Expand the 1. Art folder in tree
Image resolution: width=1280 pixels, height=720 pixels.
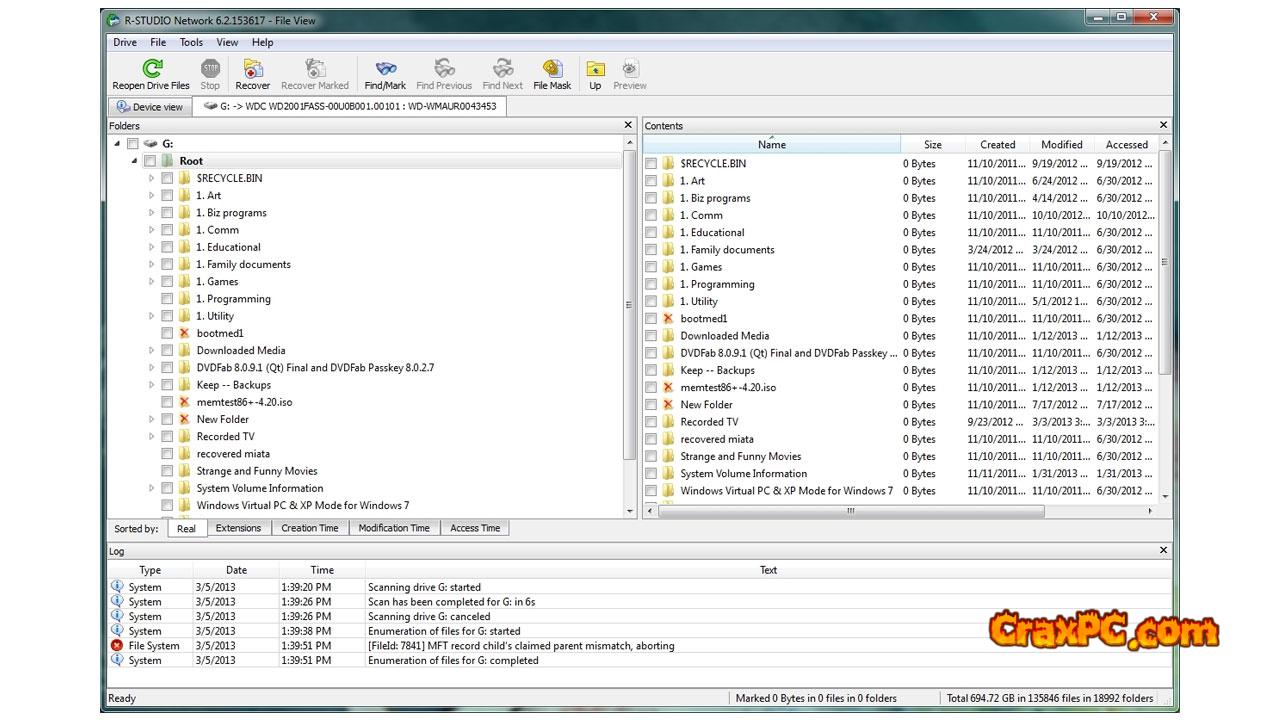(x=152, y=196)
